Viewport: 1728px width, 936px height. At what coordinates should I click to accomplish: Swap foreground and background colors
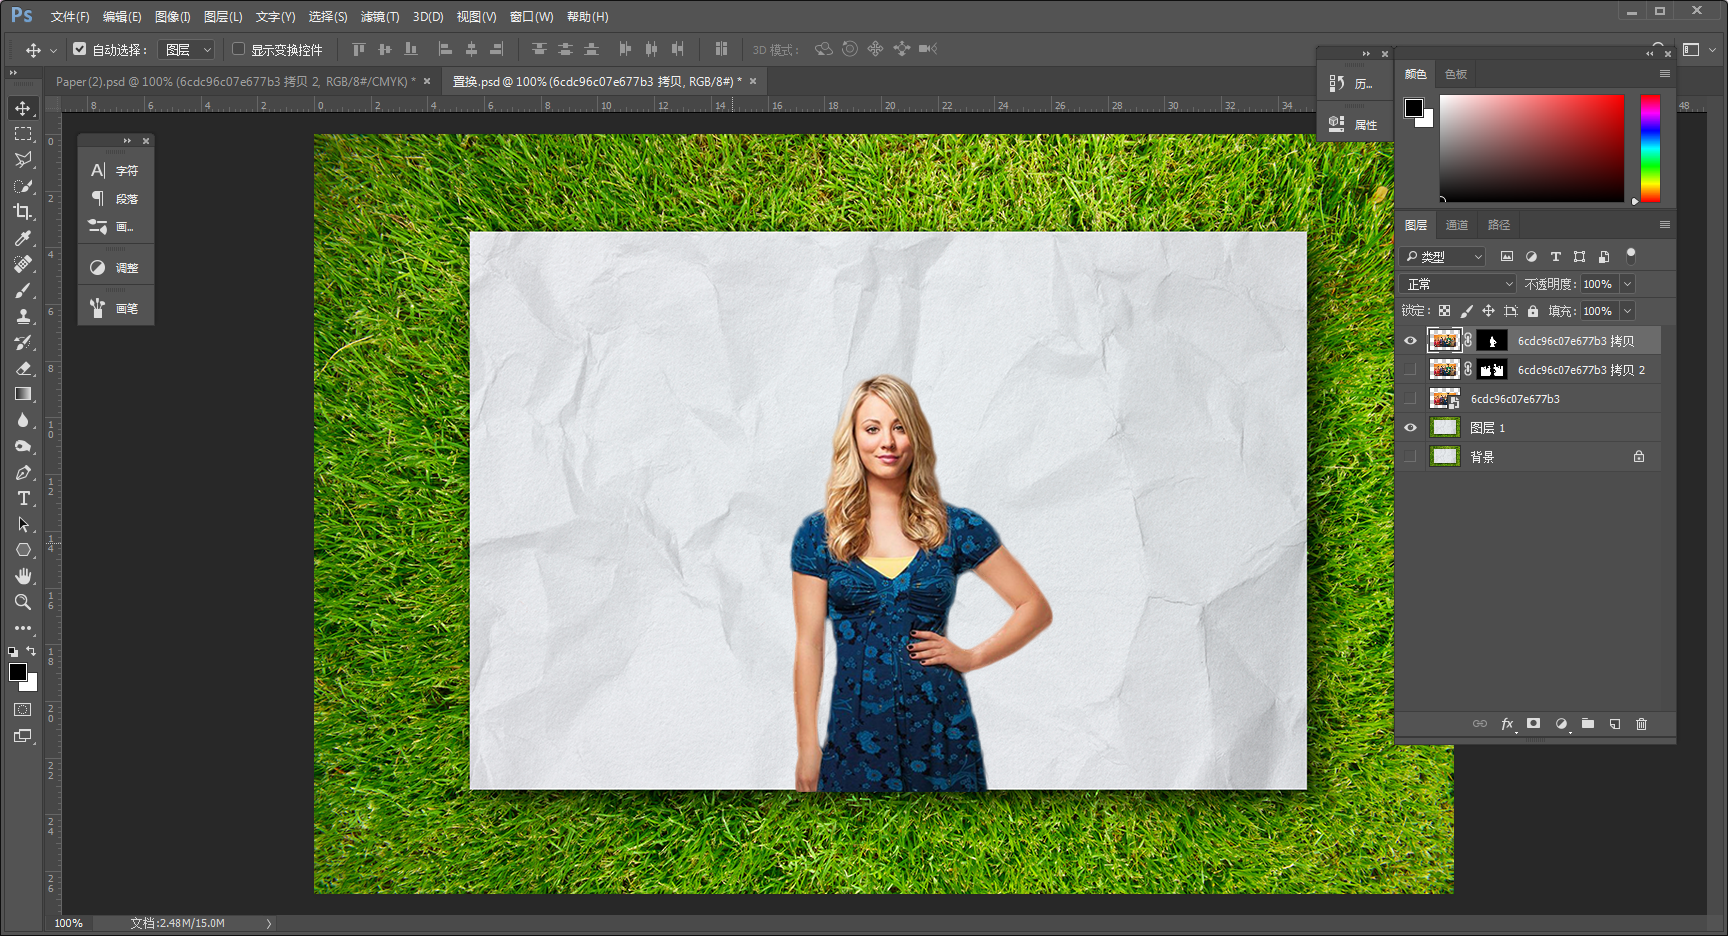coord(31,651)
